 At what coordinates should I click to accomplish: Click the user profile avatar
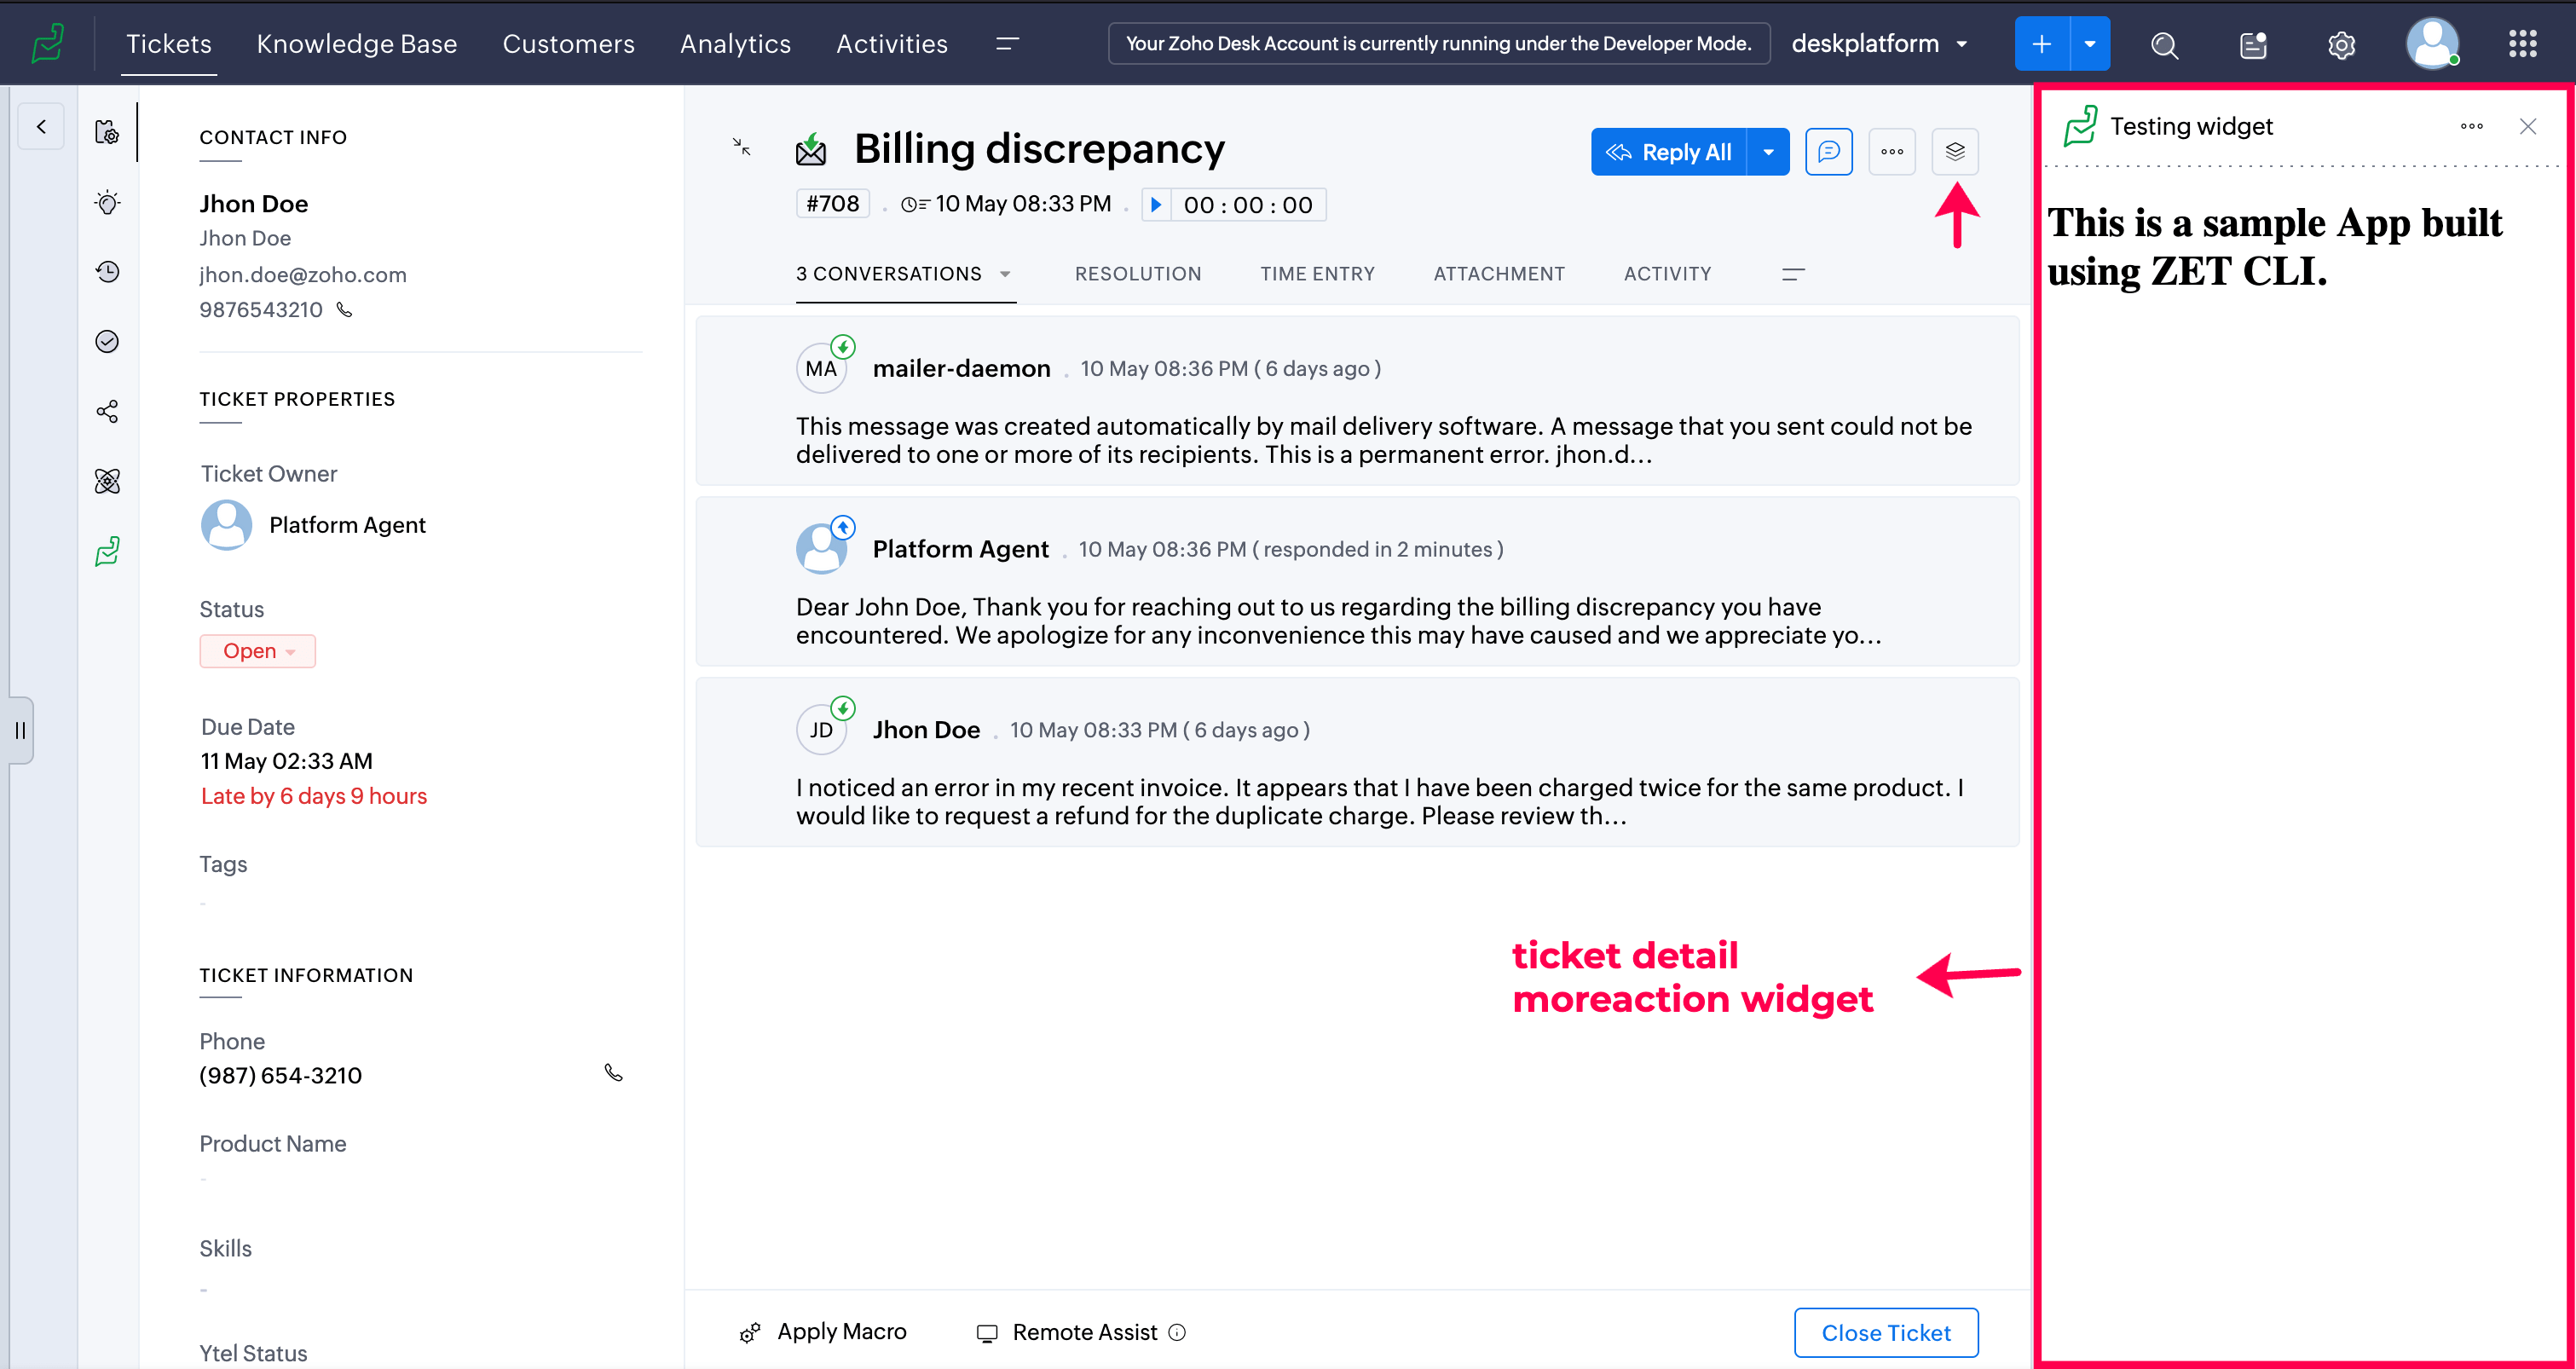click(2432, 44)
